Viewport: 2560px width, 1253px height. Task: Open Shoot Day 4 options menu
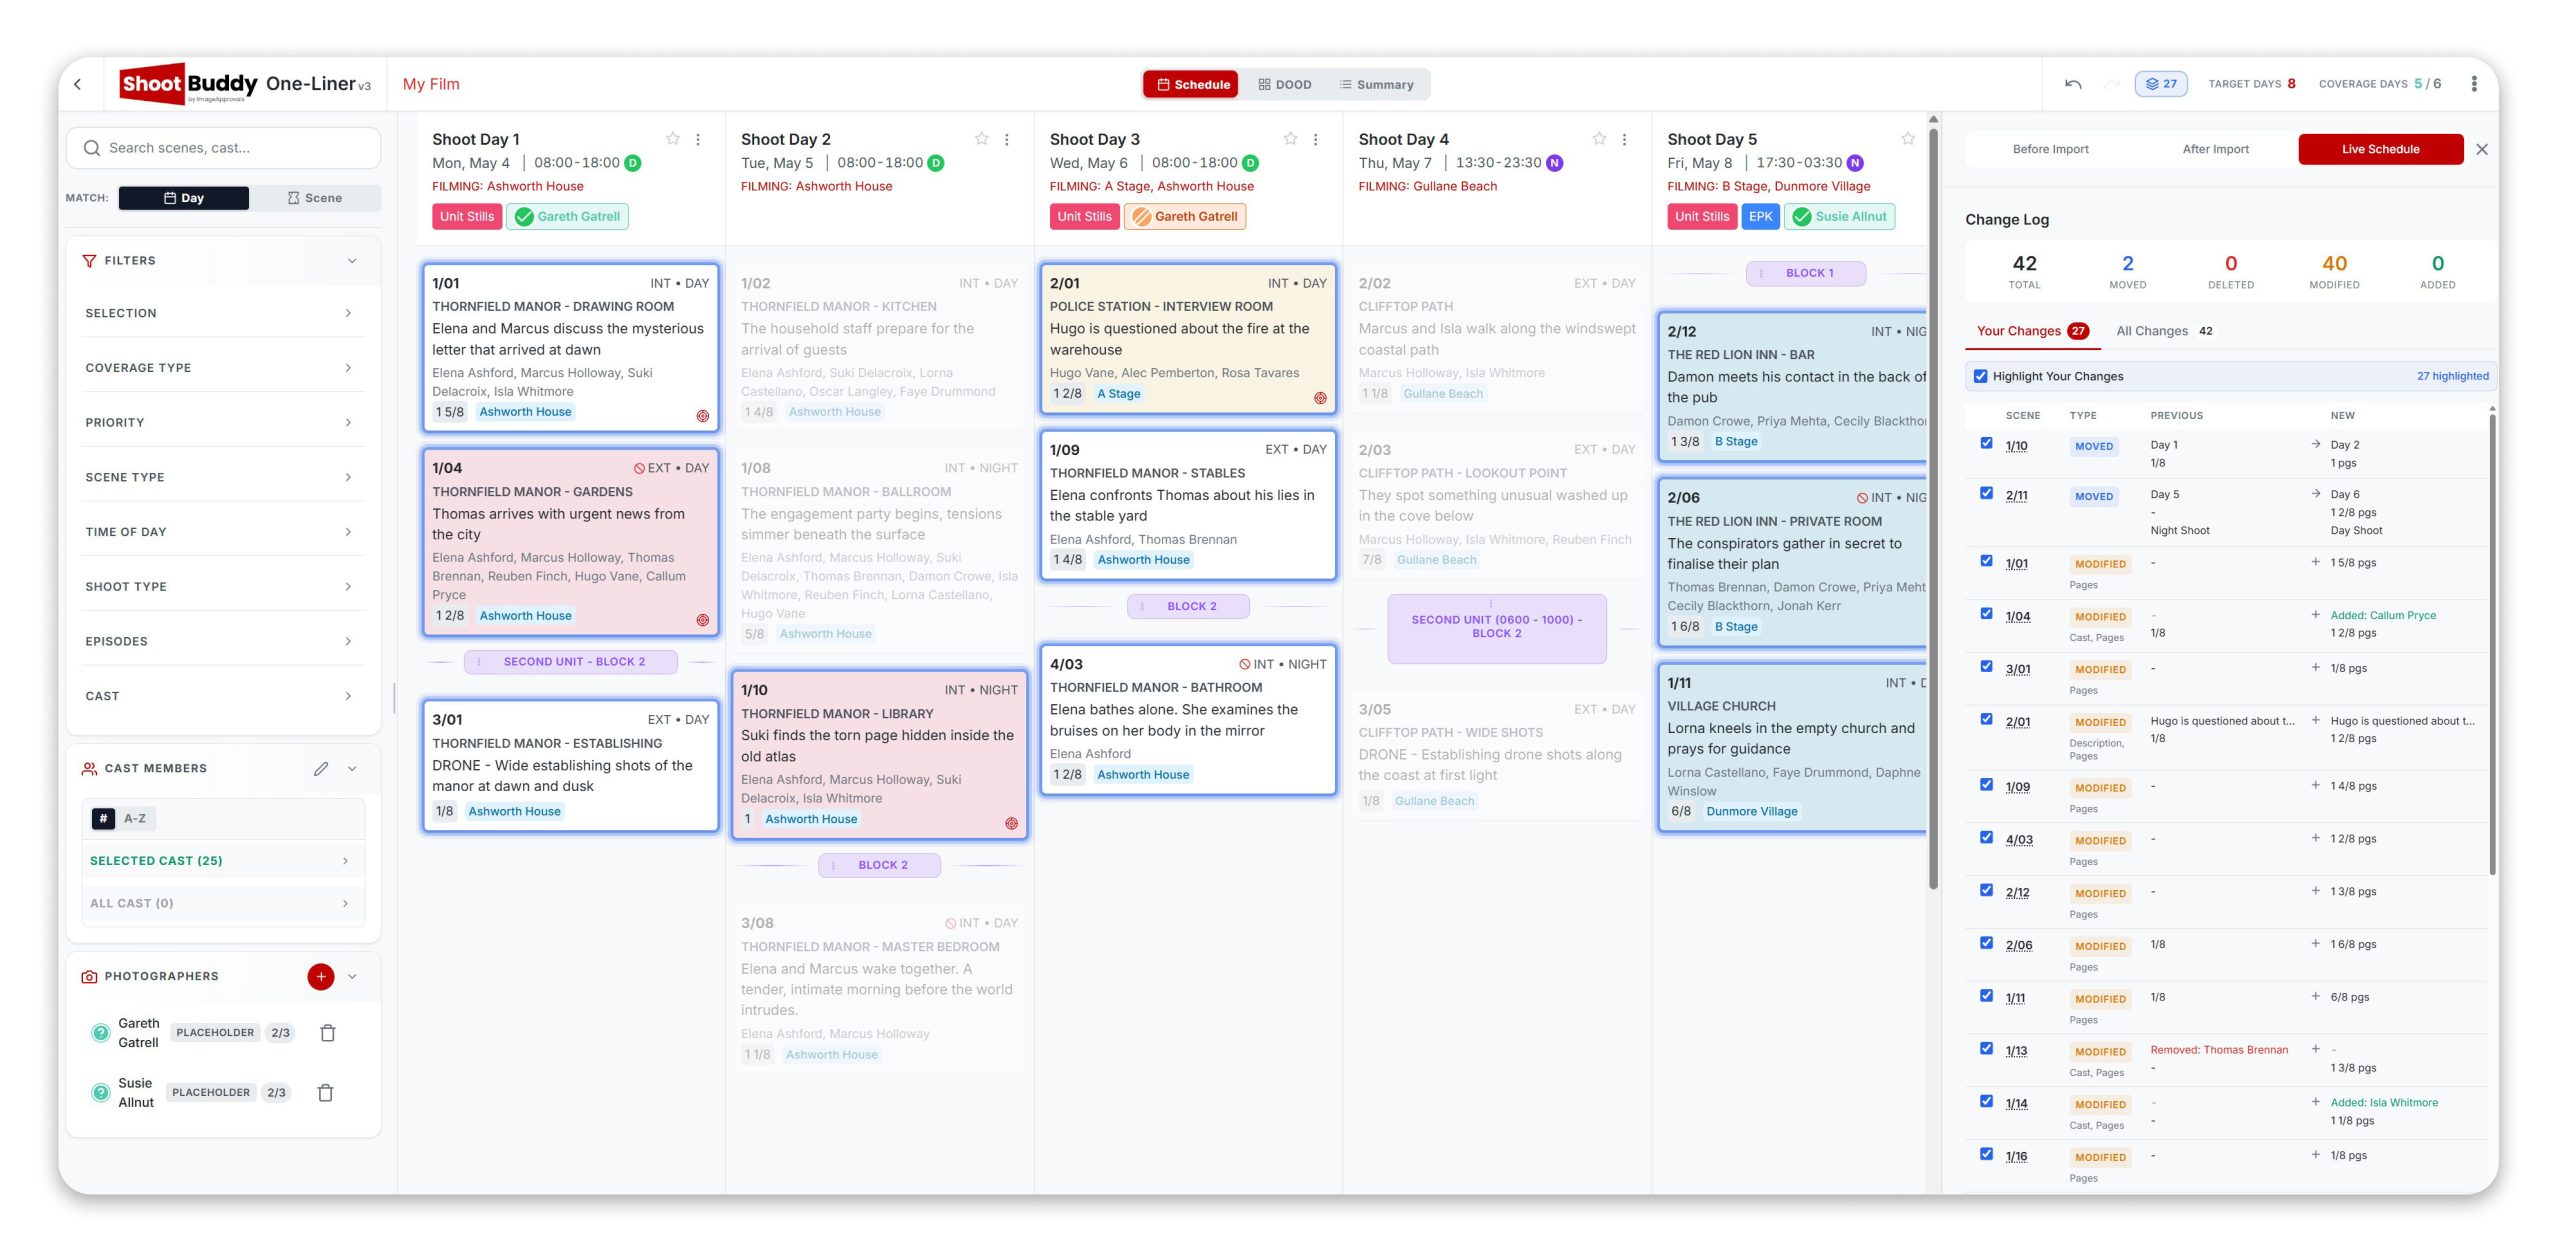(x=1625, y=139)
